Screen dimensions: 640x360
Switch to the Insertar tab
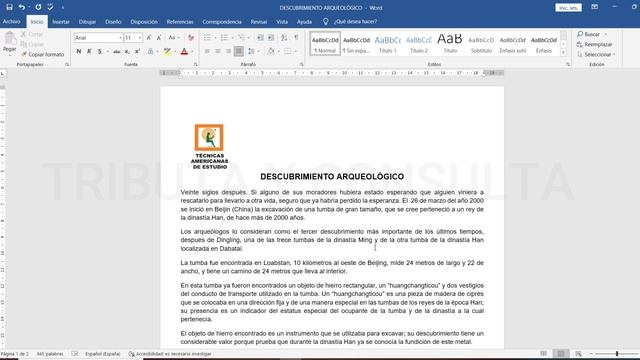tap(61, 22)
